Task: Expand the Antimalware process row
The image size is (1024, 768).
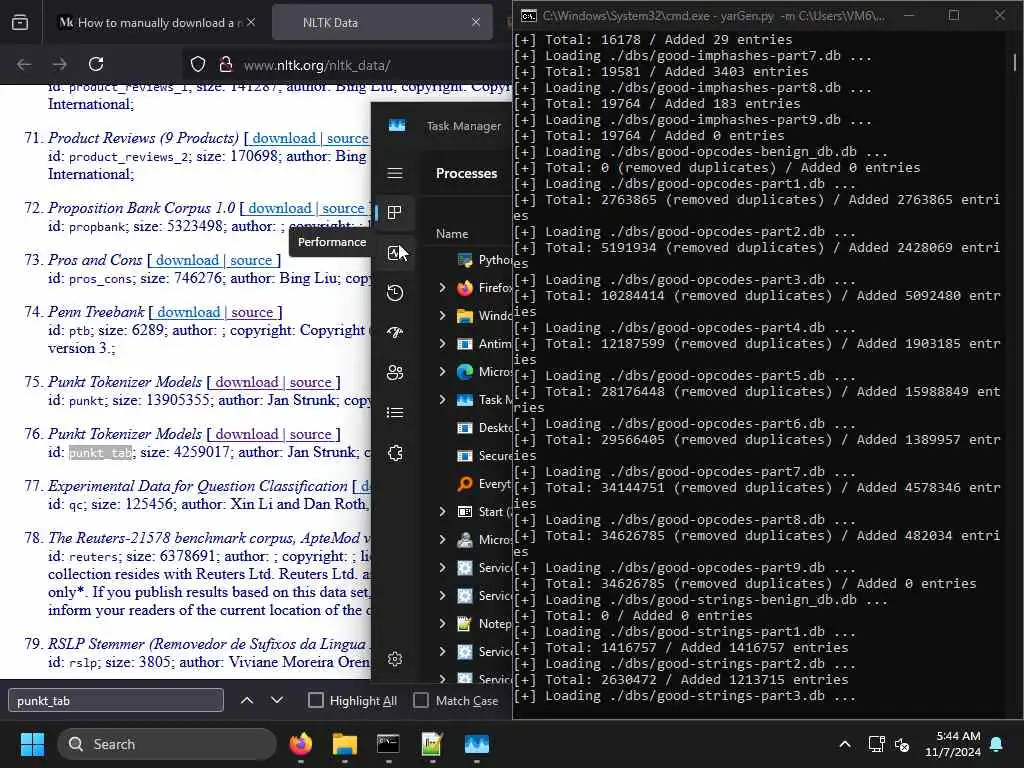Action: coord(442,344)
